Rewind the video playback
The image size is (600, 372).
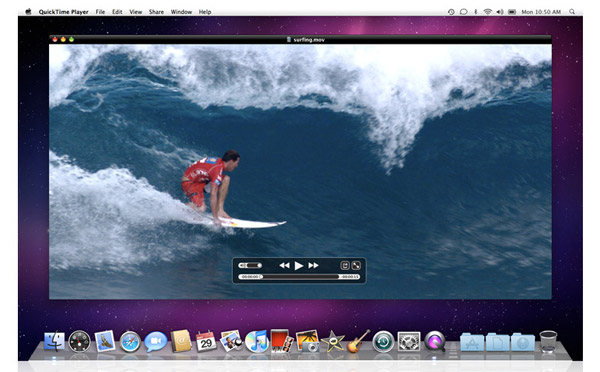[284, 265]
